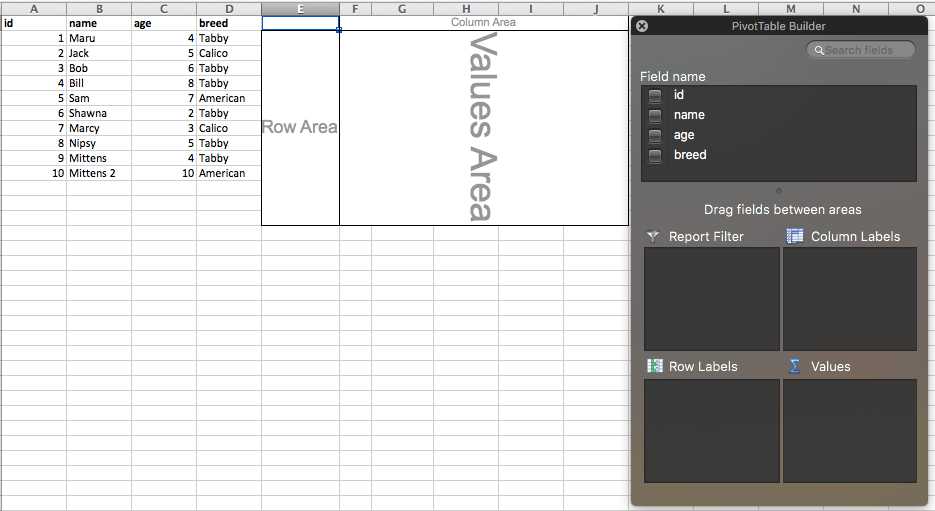Select the 'id' header cell
The height and width of the screenshot is (511, 935).
[33, 23]
